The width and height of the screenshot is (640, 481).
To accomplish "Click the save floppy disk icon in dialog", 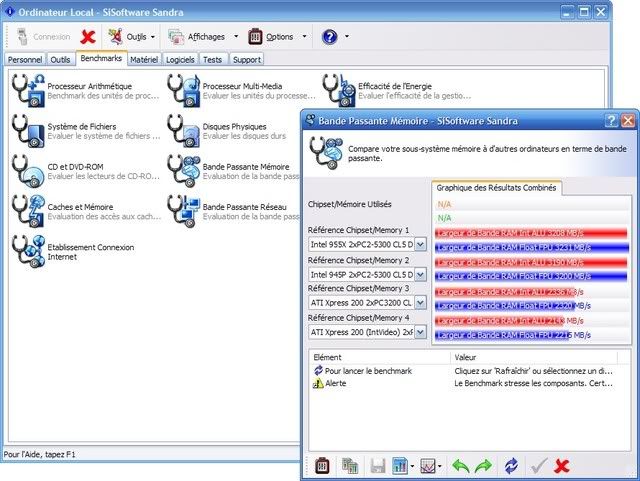I will 377,465.
